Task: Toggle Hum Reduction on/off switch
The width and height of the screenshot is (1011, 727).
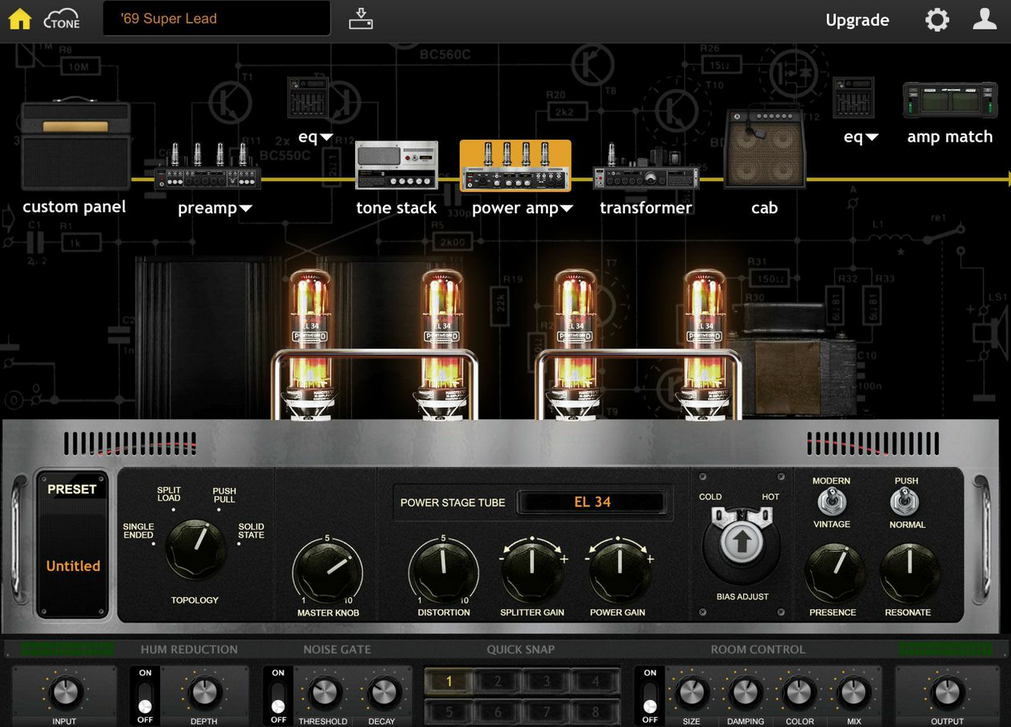Action: point(145,697)
